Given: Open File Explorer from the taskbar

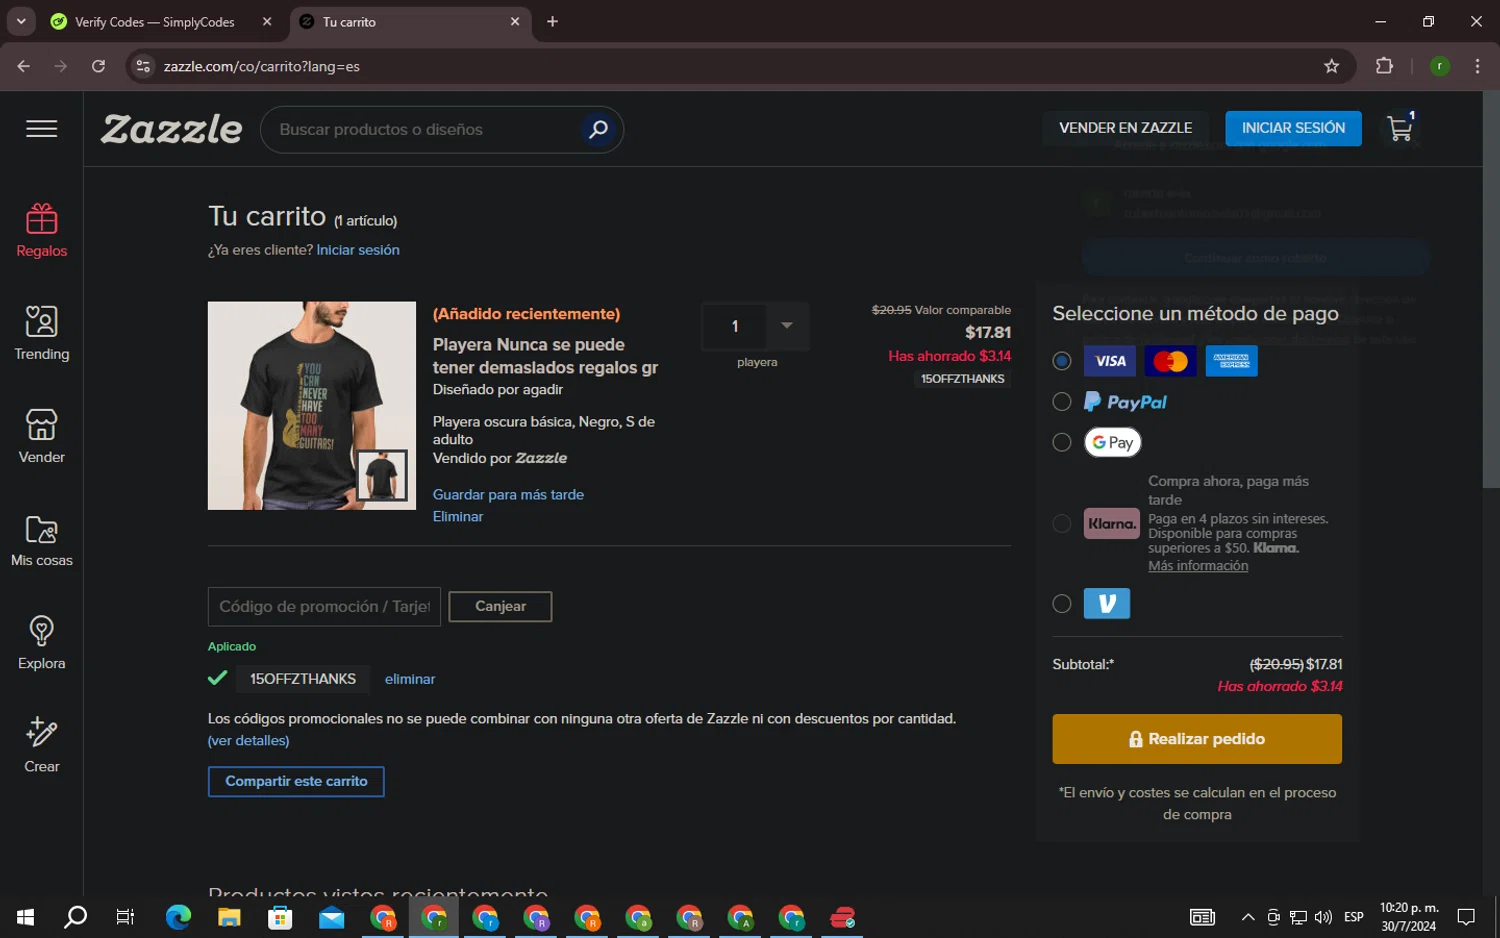Looking at the screenshot, I should pyautogui.click(x=229, y=917).
